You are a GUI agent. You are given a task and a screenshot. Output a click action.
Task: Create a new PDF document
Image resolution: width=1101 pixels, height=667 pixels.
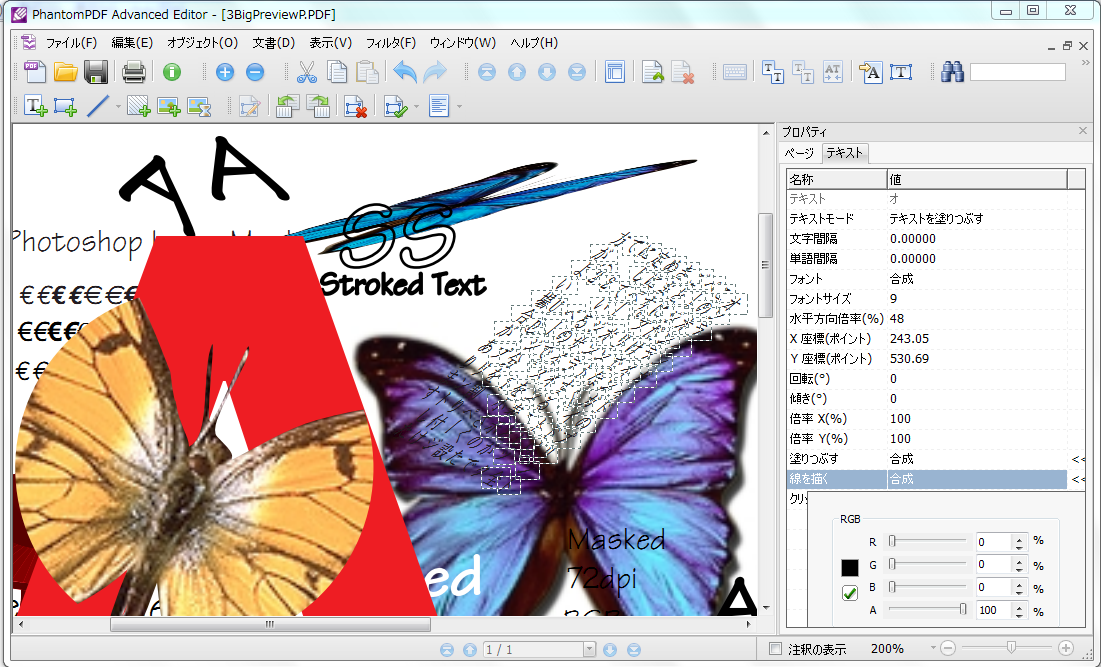point(34,72)
